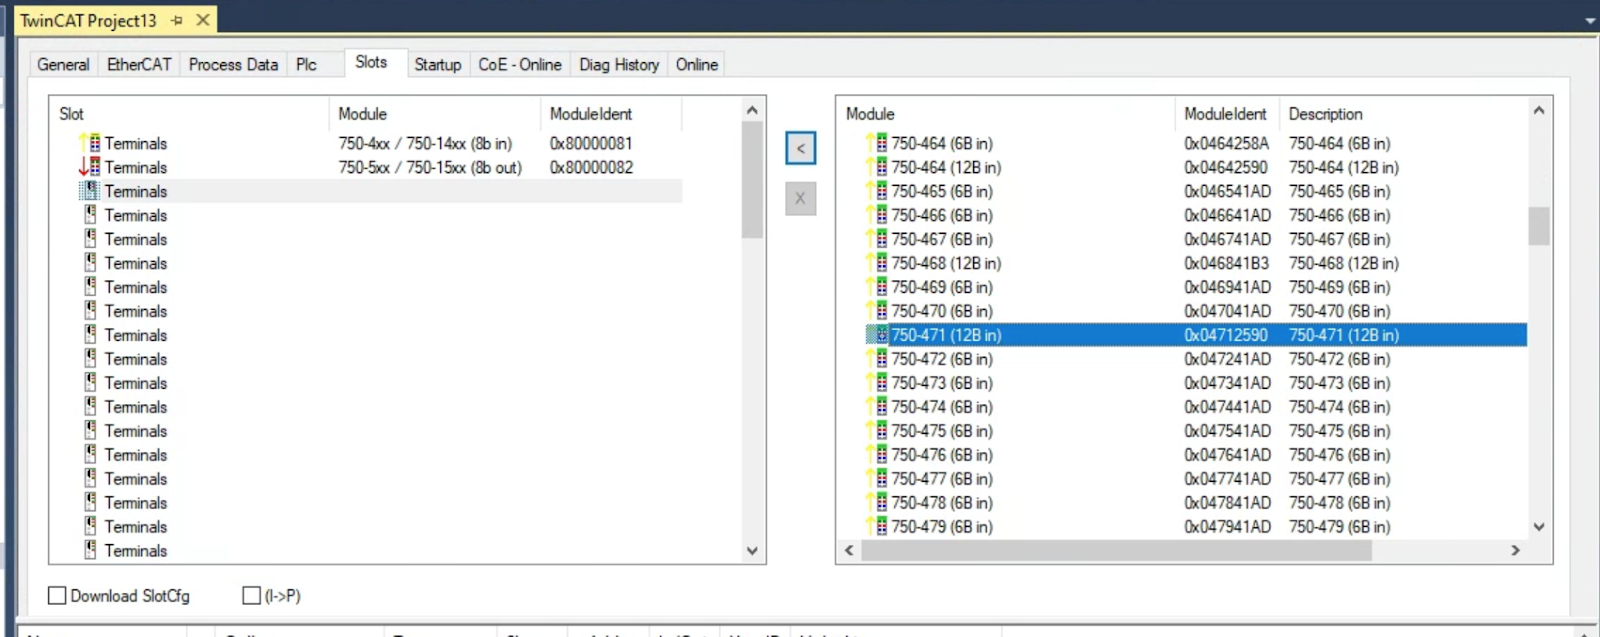Screen dimensions: 1600x637
Task: Click module list vertical scrollbar thumb
Action: click(1539, 225)
